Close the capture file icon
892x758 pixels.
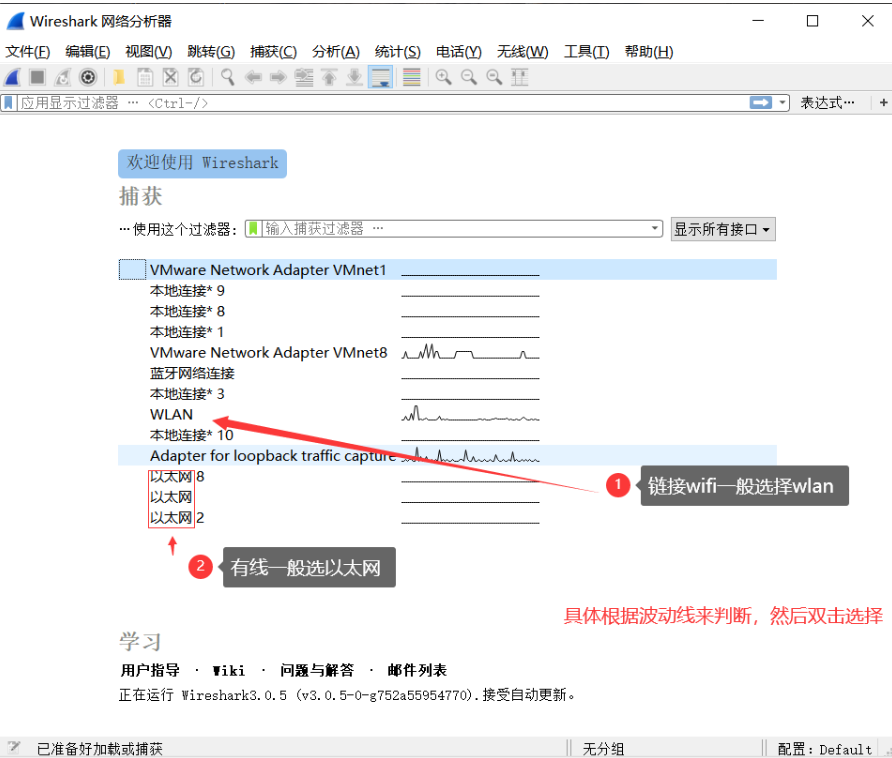(x=171, y=77)
